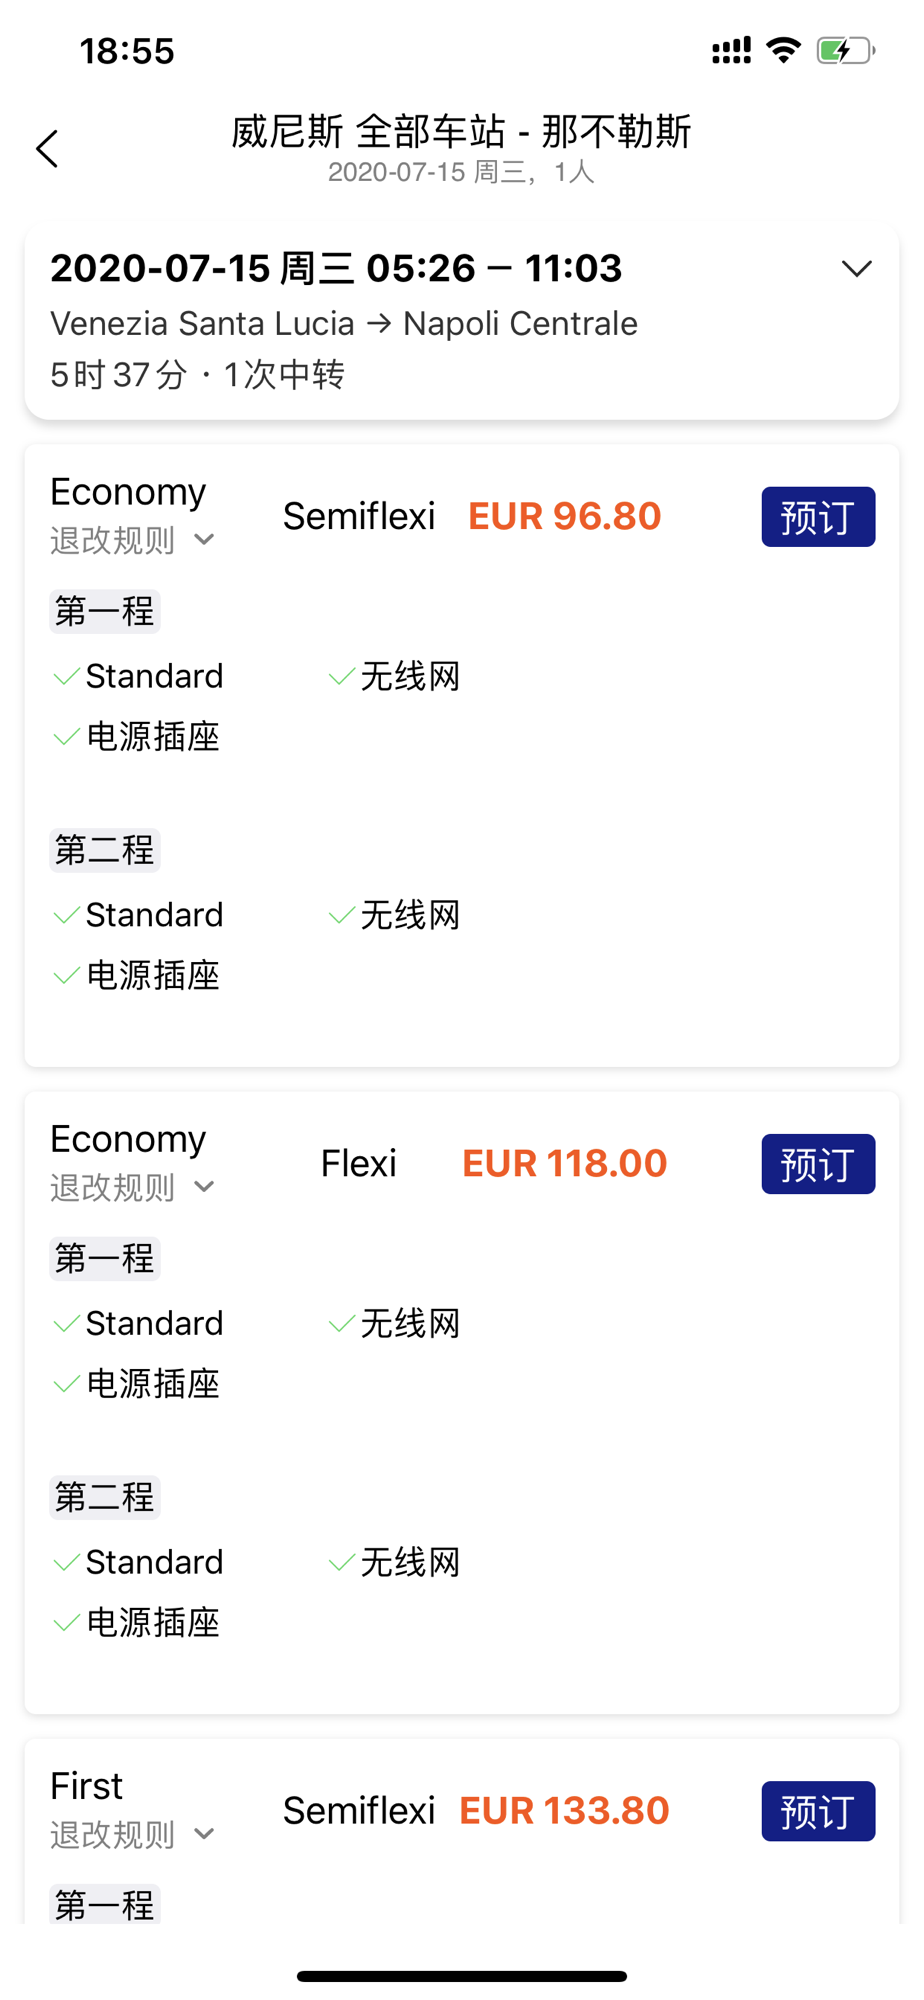Expand refund rules for Economy Flexi

coord(133,1187)
